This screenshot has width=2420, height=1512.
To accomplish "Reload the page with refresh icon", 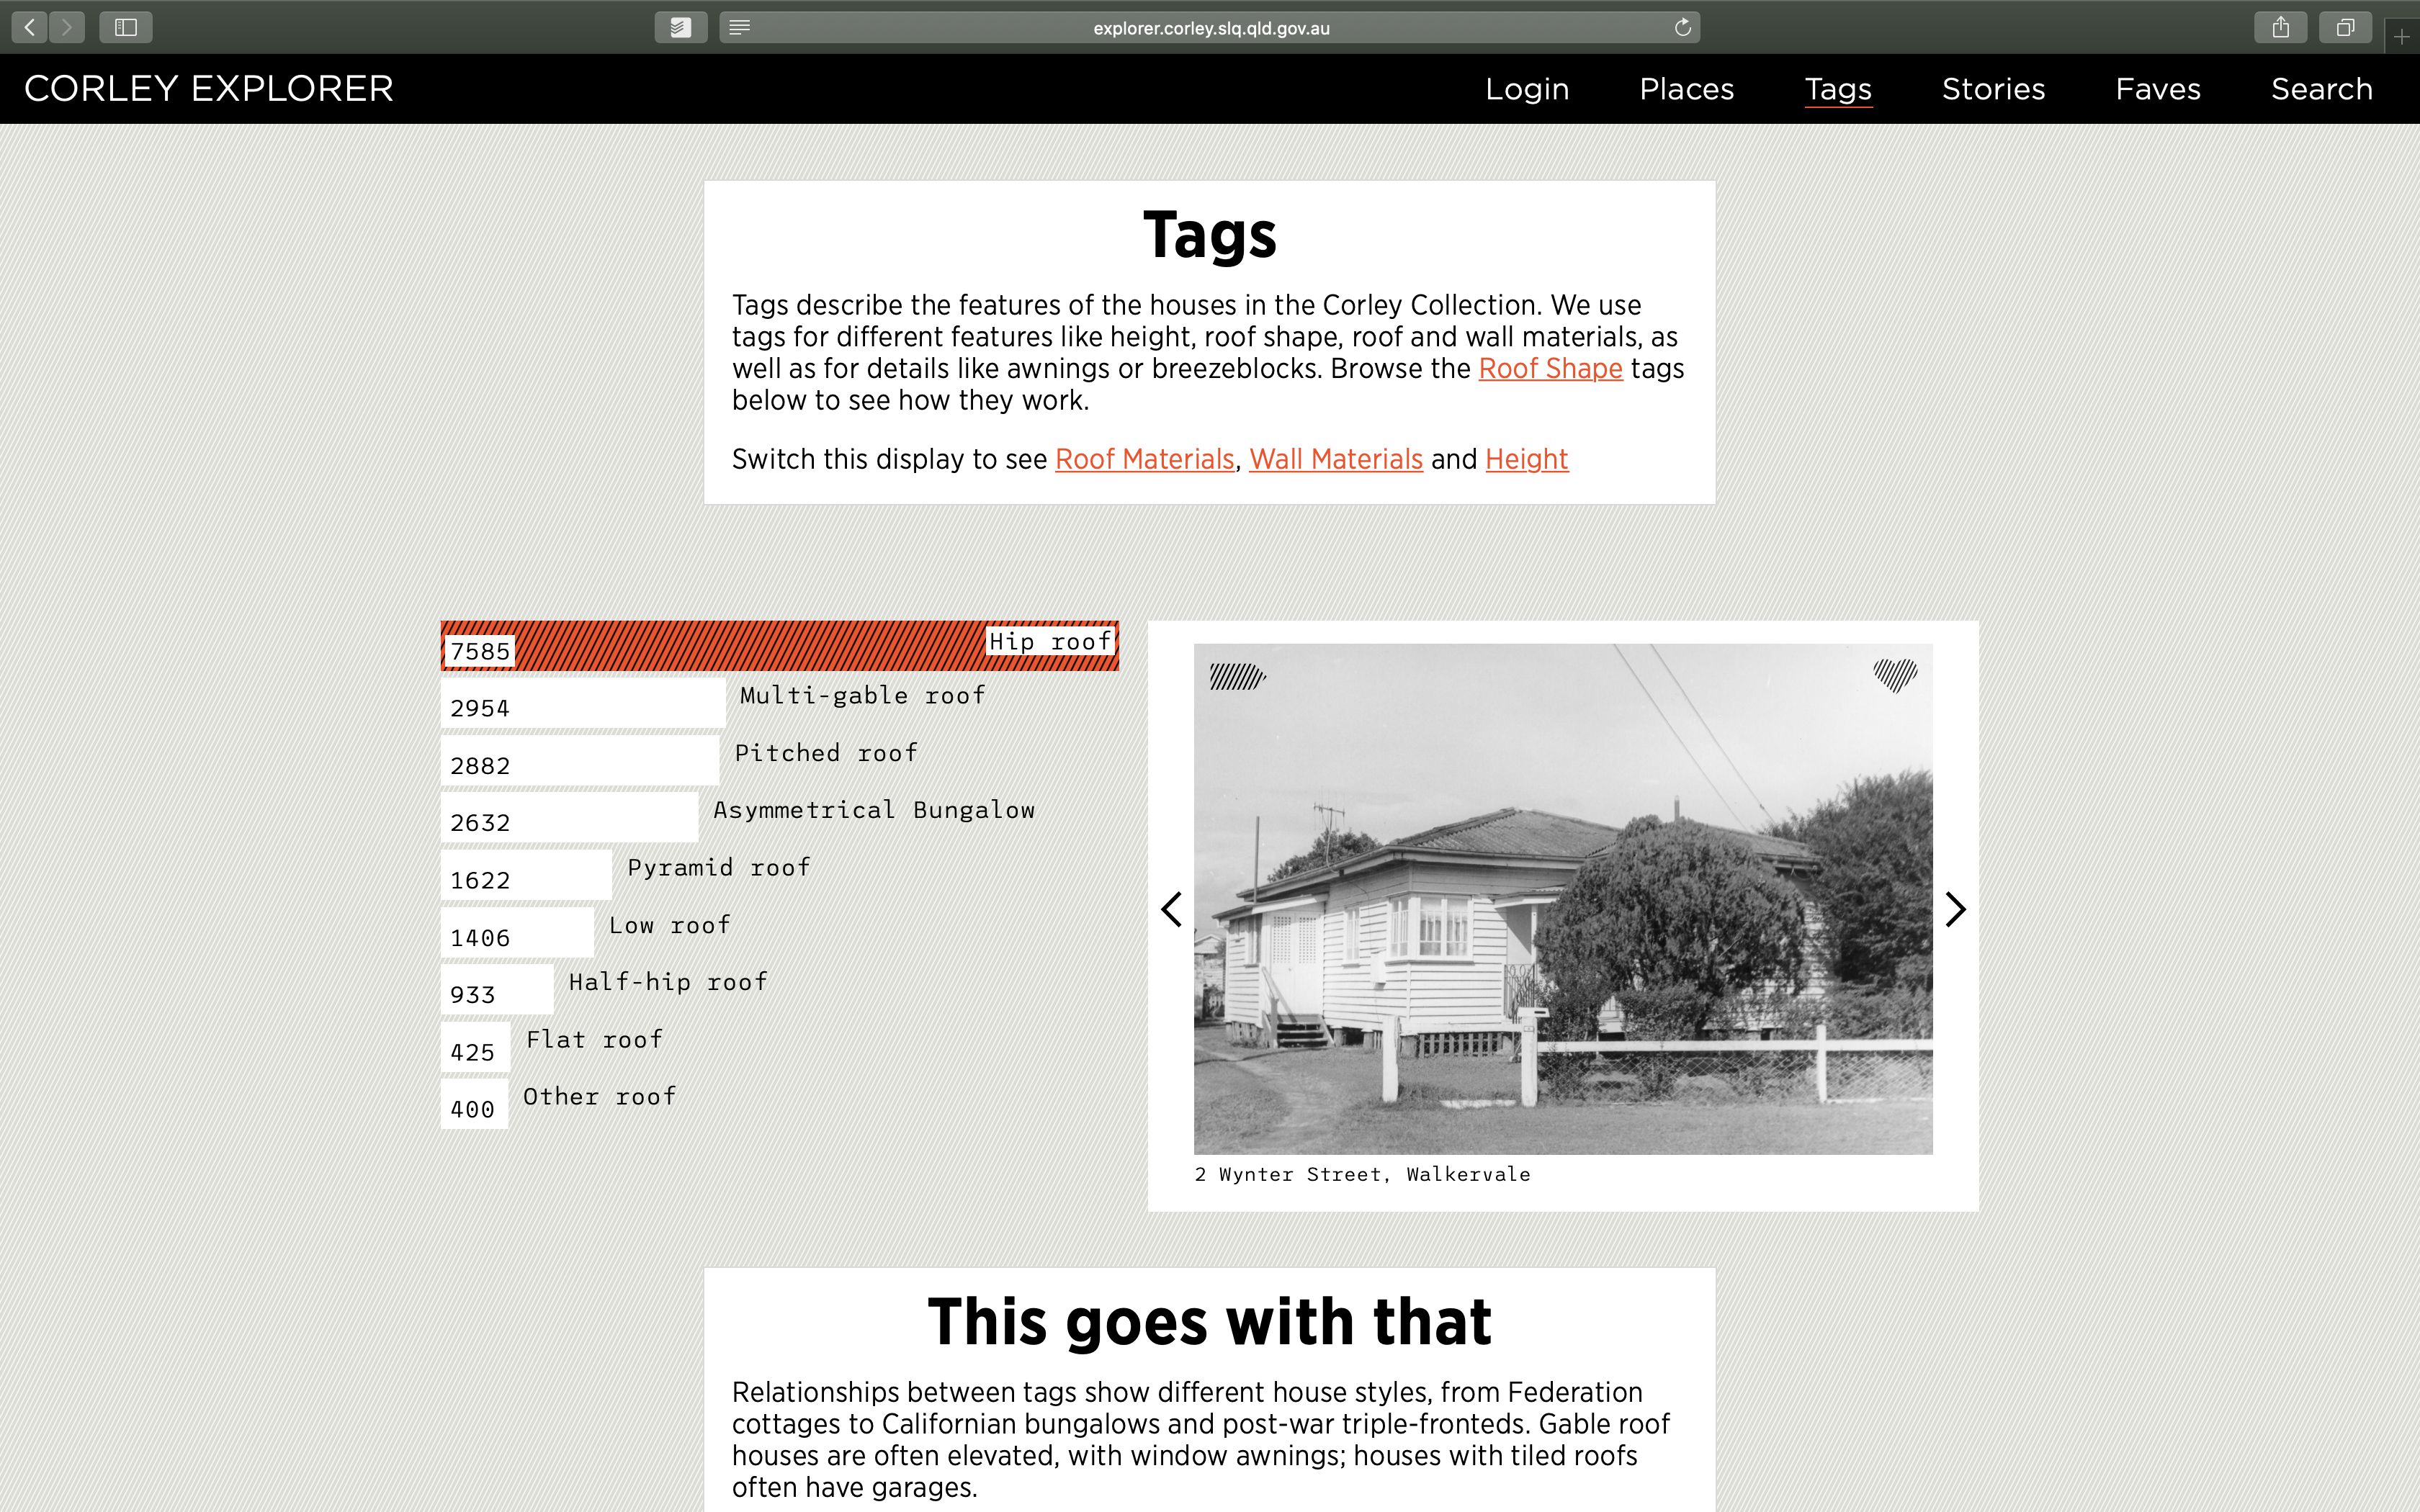I will tap(1683, 27).
